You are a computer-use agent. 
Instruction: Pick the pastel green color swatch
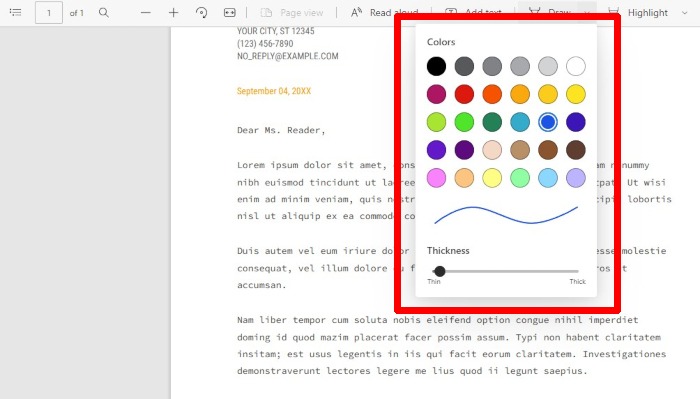(520, 178)
